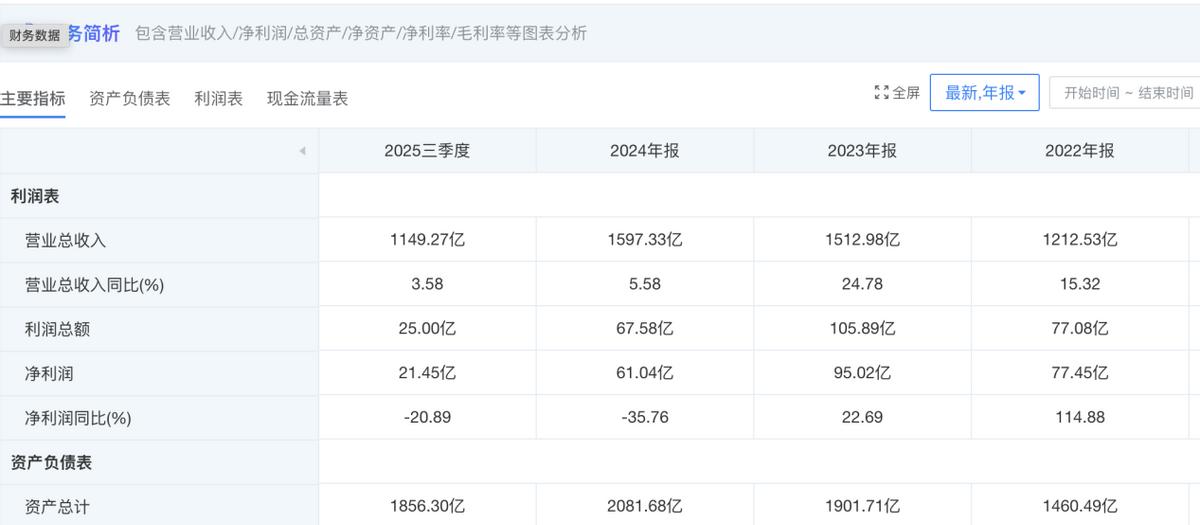Select the 利润表 tab

(218, 99)
